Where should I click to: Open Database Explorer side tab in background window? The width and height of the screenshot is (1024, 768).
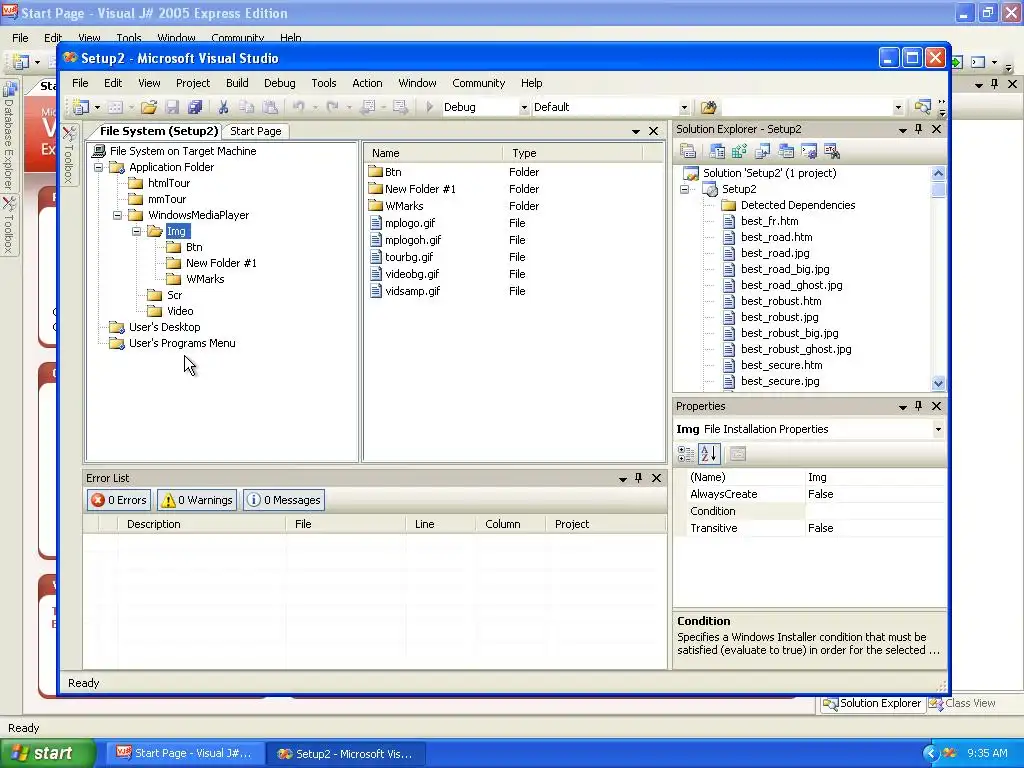tap(9, 136)
